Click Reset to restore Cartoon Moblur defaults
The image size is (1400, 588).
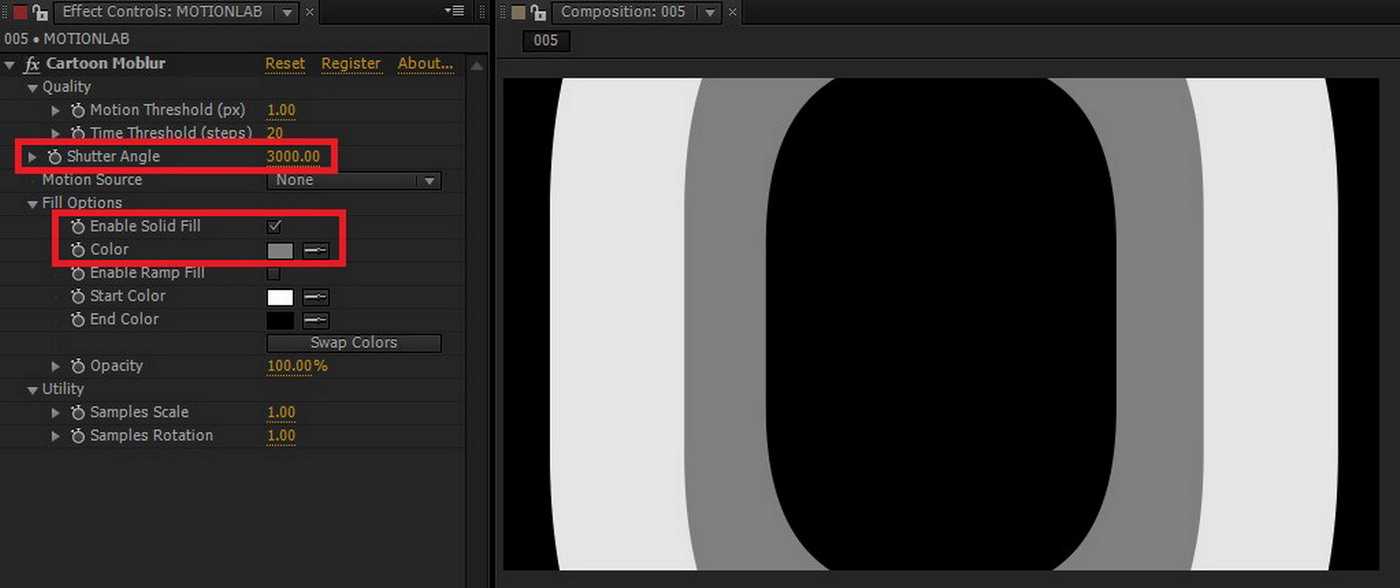pyautogui.click(x=284, y=63)
